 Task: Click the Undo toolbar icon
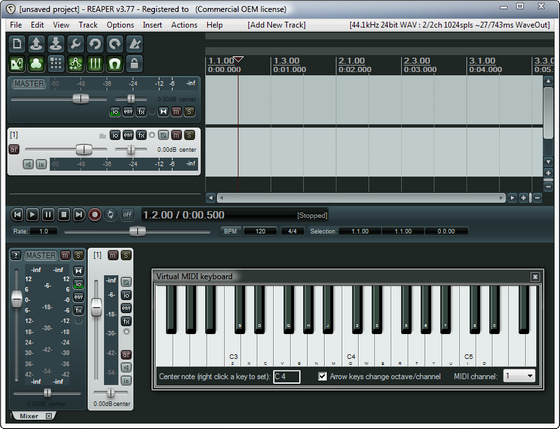95,44
